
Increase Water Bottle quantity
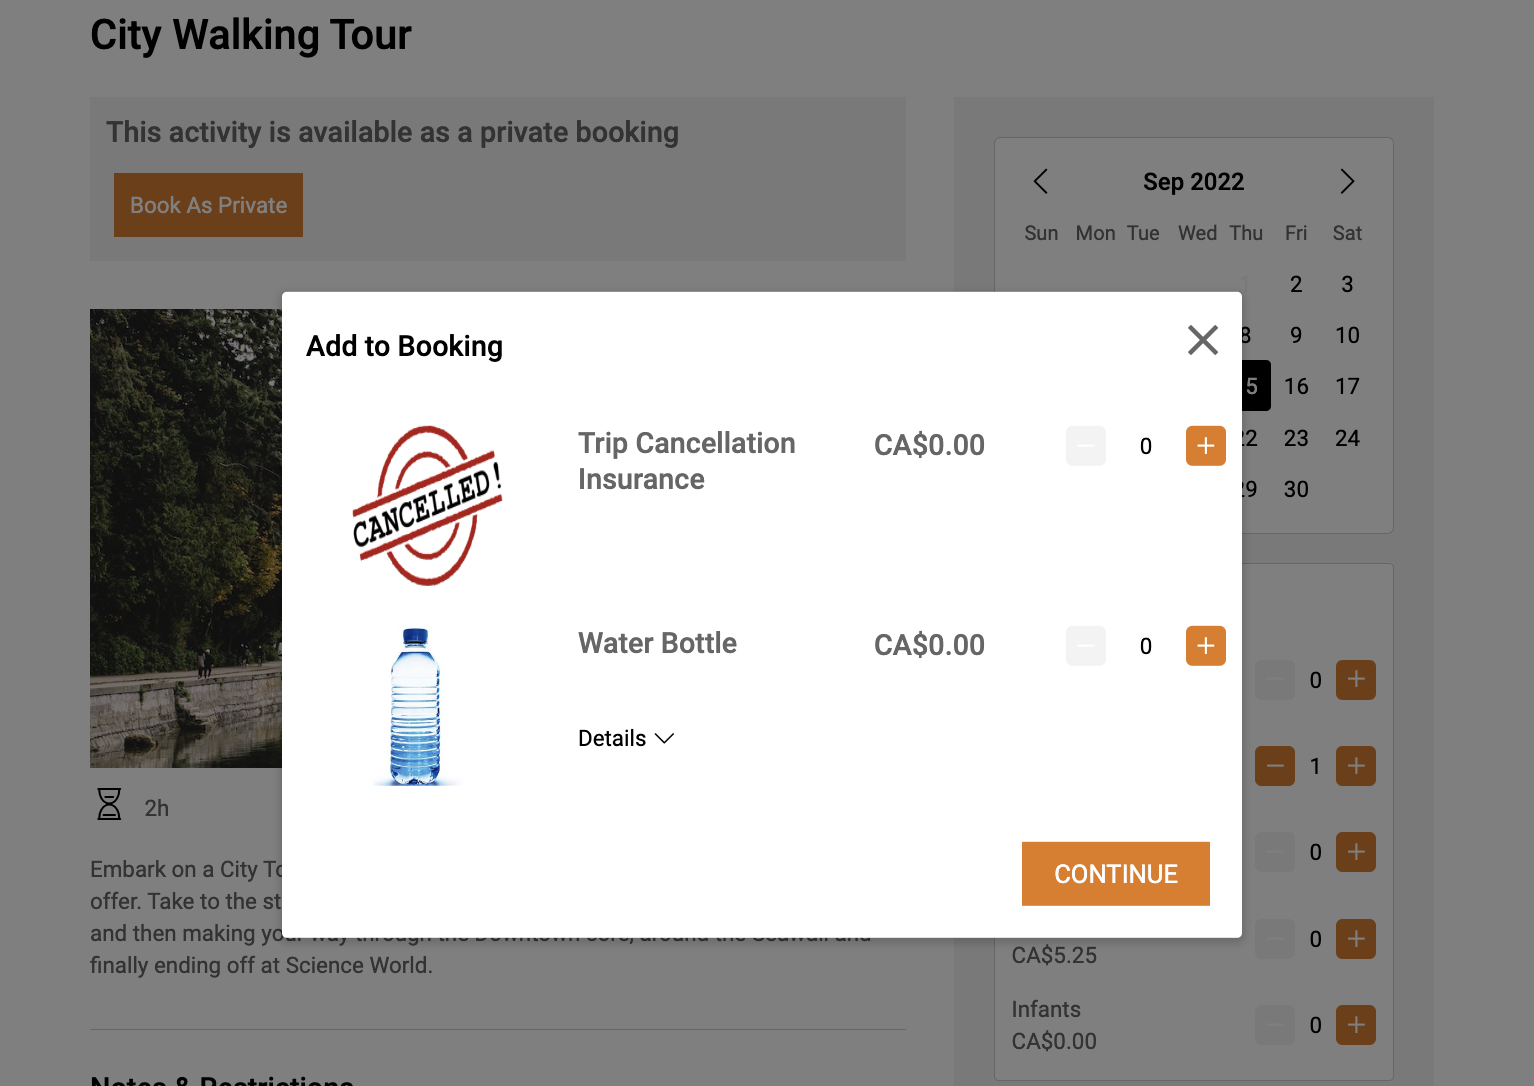pyautogui.click(x=1205, y=646)
